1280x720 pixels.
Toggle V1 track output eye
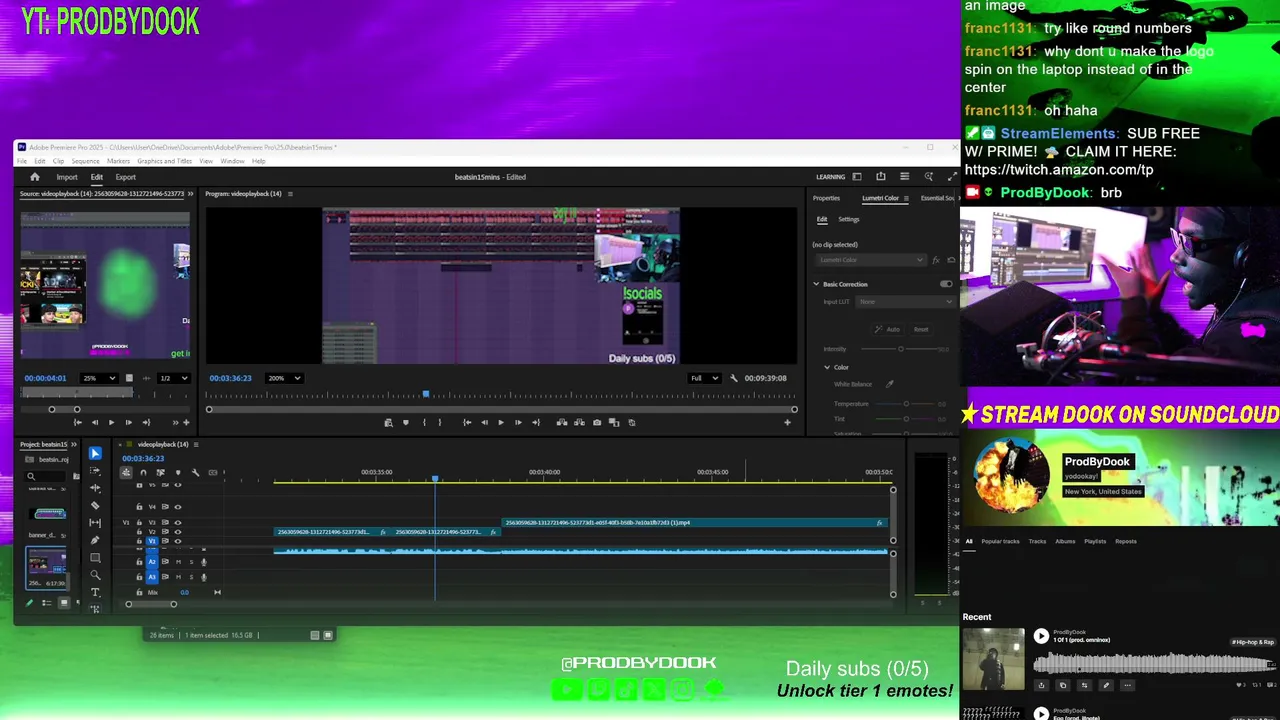point(178,540)
